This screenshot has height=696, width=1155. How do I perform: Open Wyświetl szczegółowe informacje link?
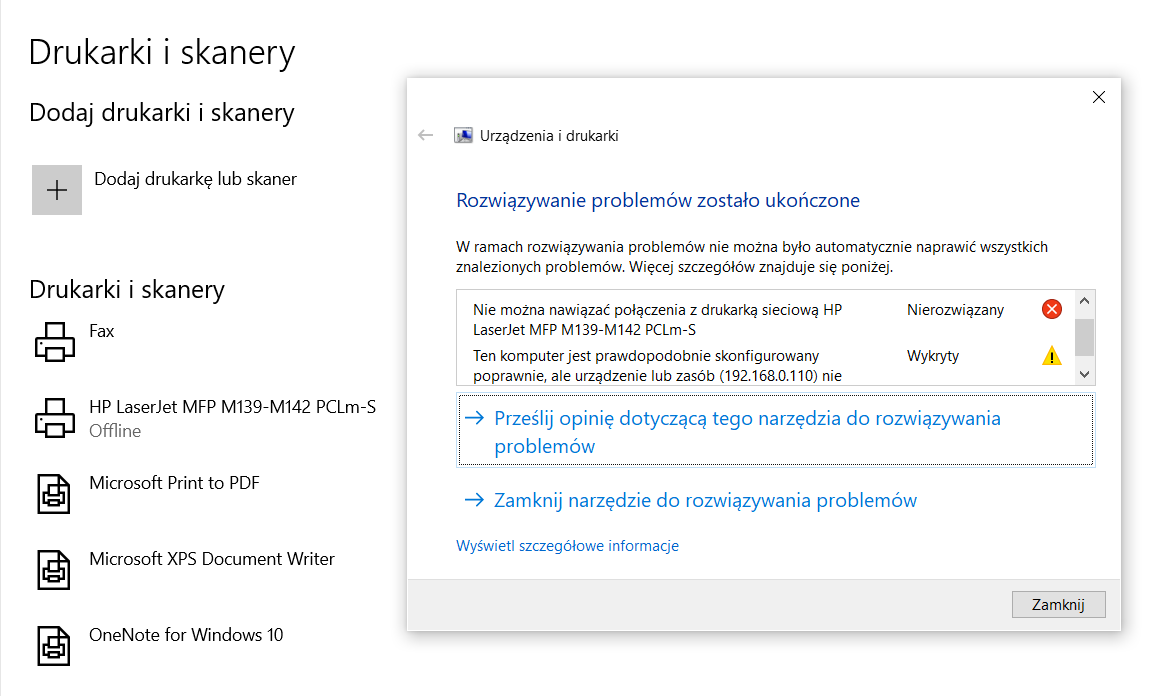[567, 546]
